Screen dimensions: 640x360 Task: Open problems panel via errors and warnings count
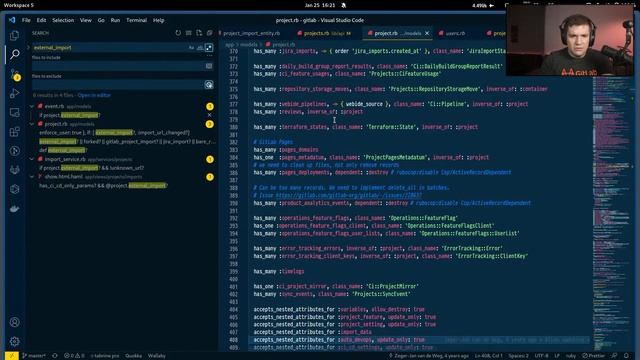tap(74, 356)
